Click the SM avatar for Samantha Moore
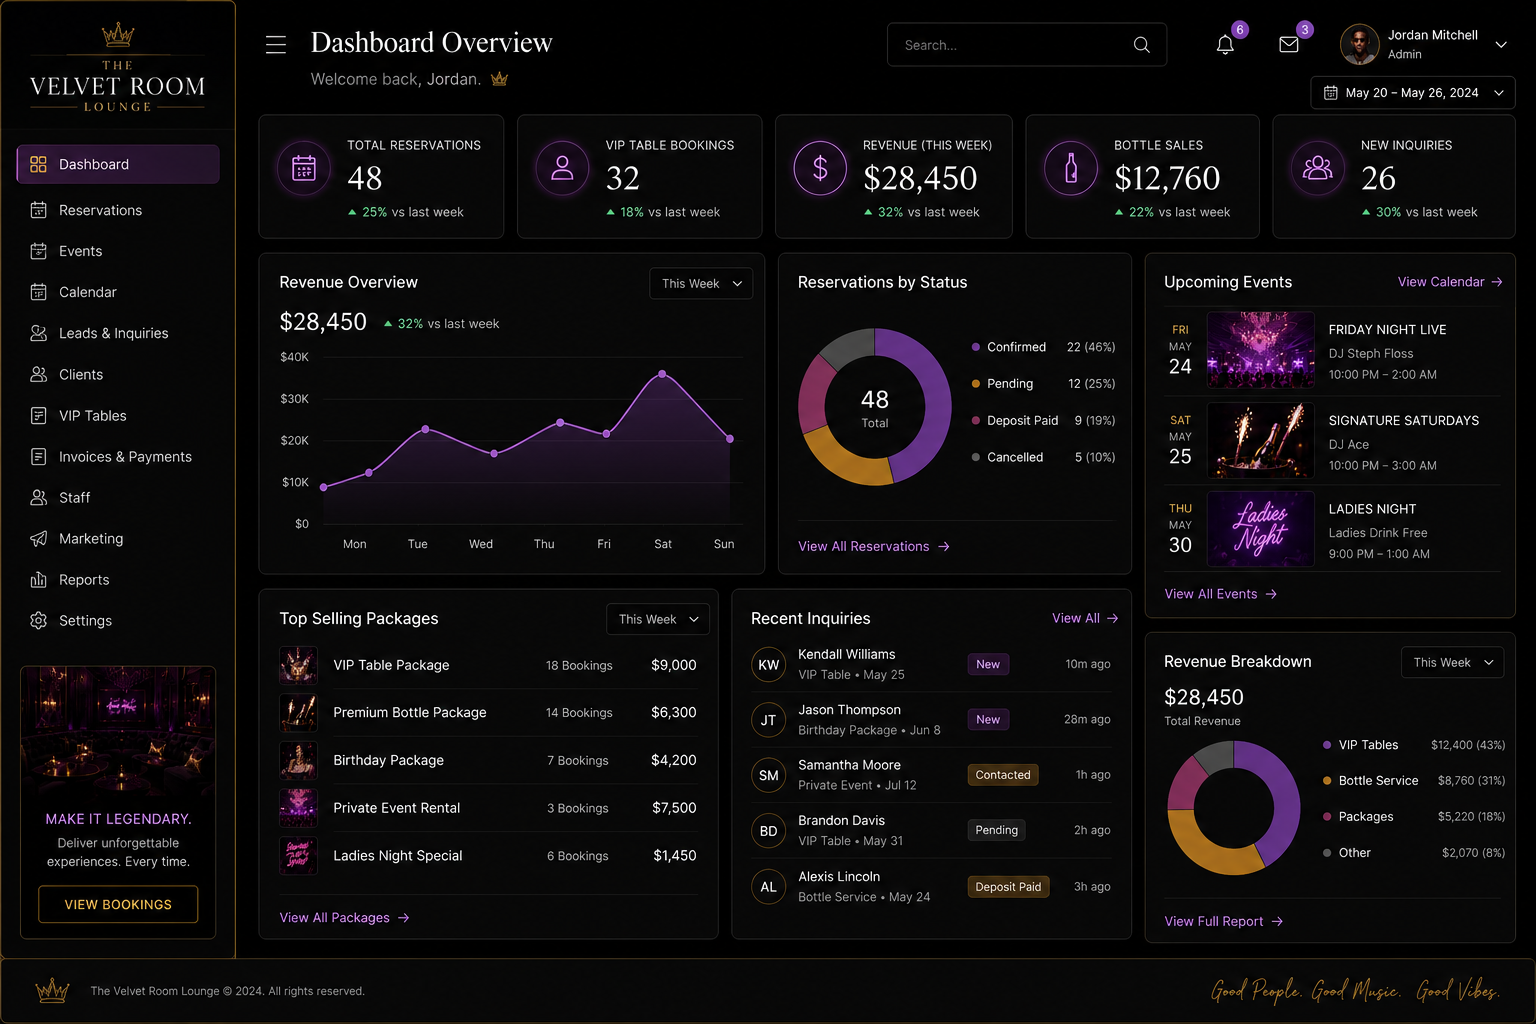1536x1024 pixels. [768, 775]
